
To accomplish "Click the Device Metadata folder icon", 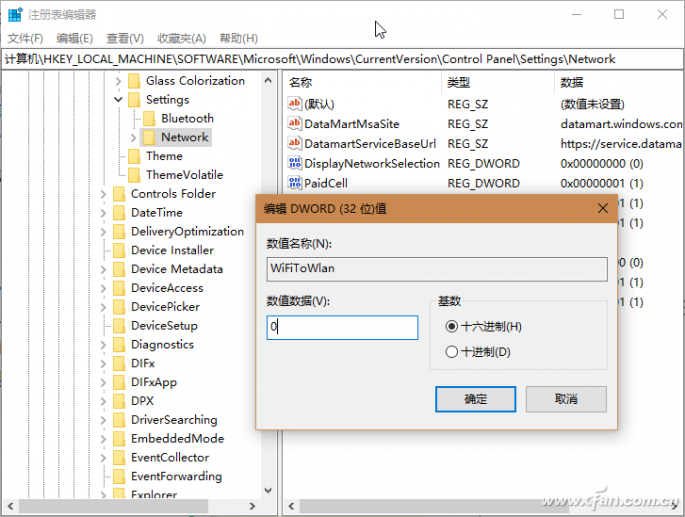I will point(119,269).
